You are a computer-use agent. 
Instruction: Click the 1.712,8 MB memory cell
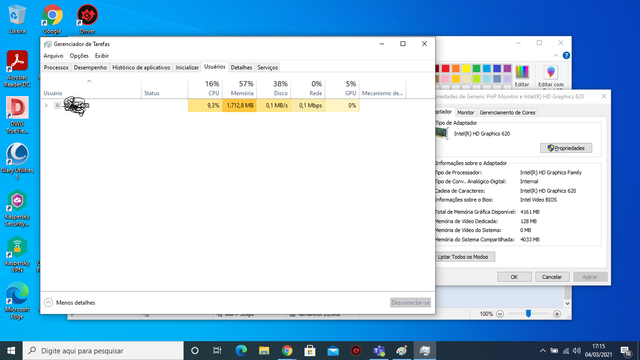240,105
